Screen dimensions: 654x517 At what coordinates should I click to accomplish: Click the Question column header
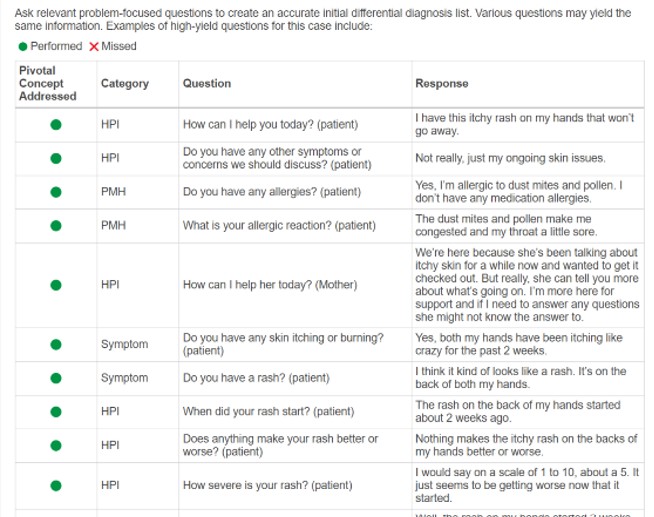[207, 83]
